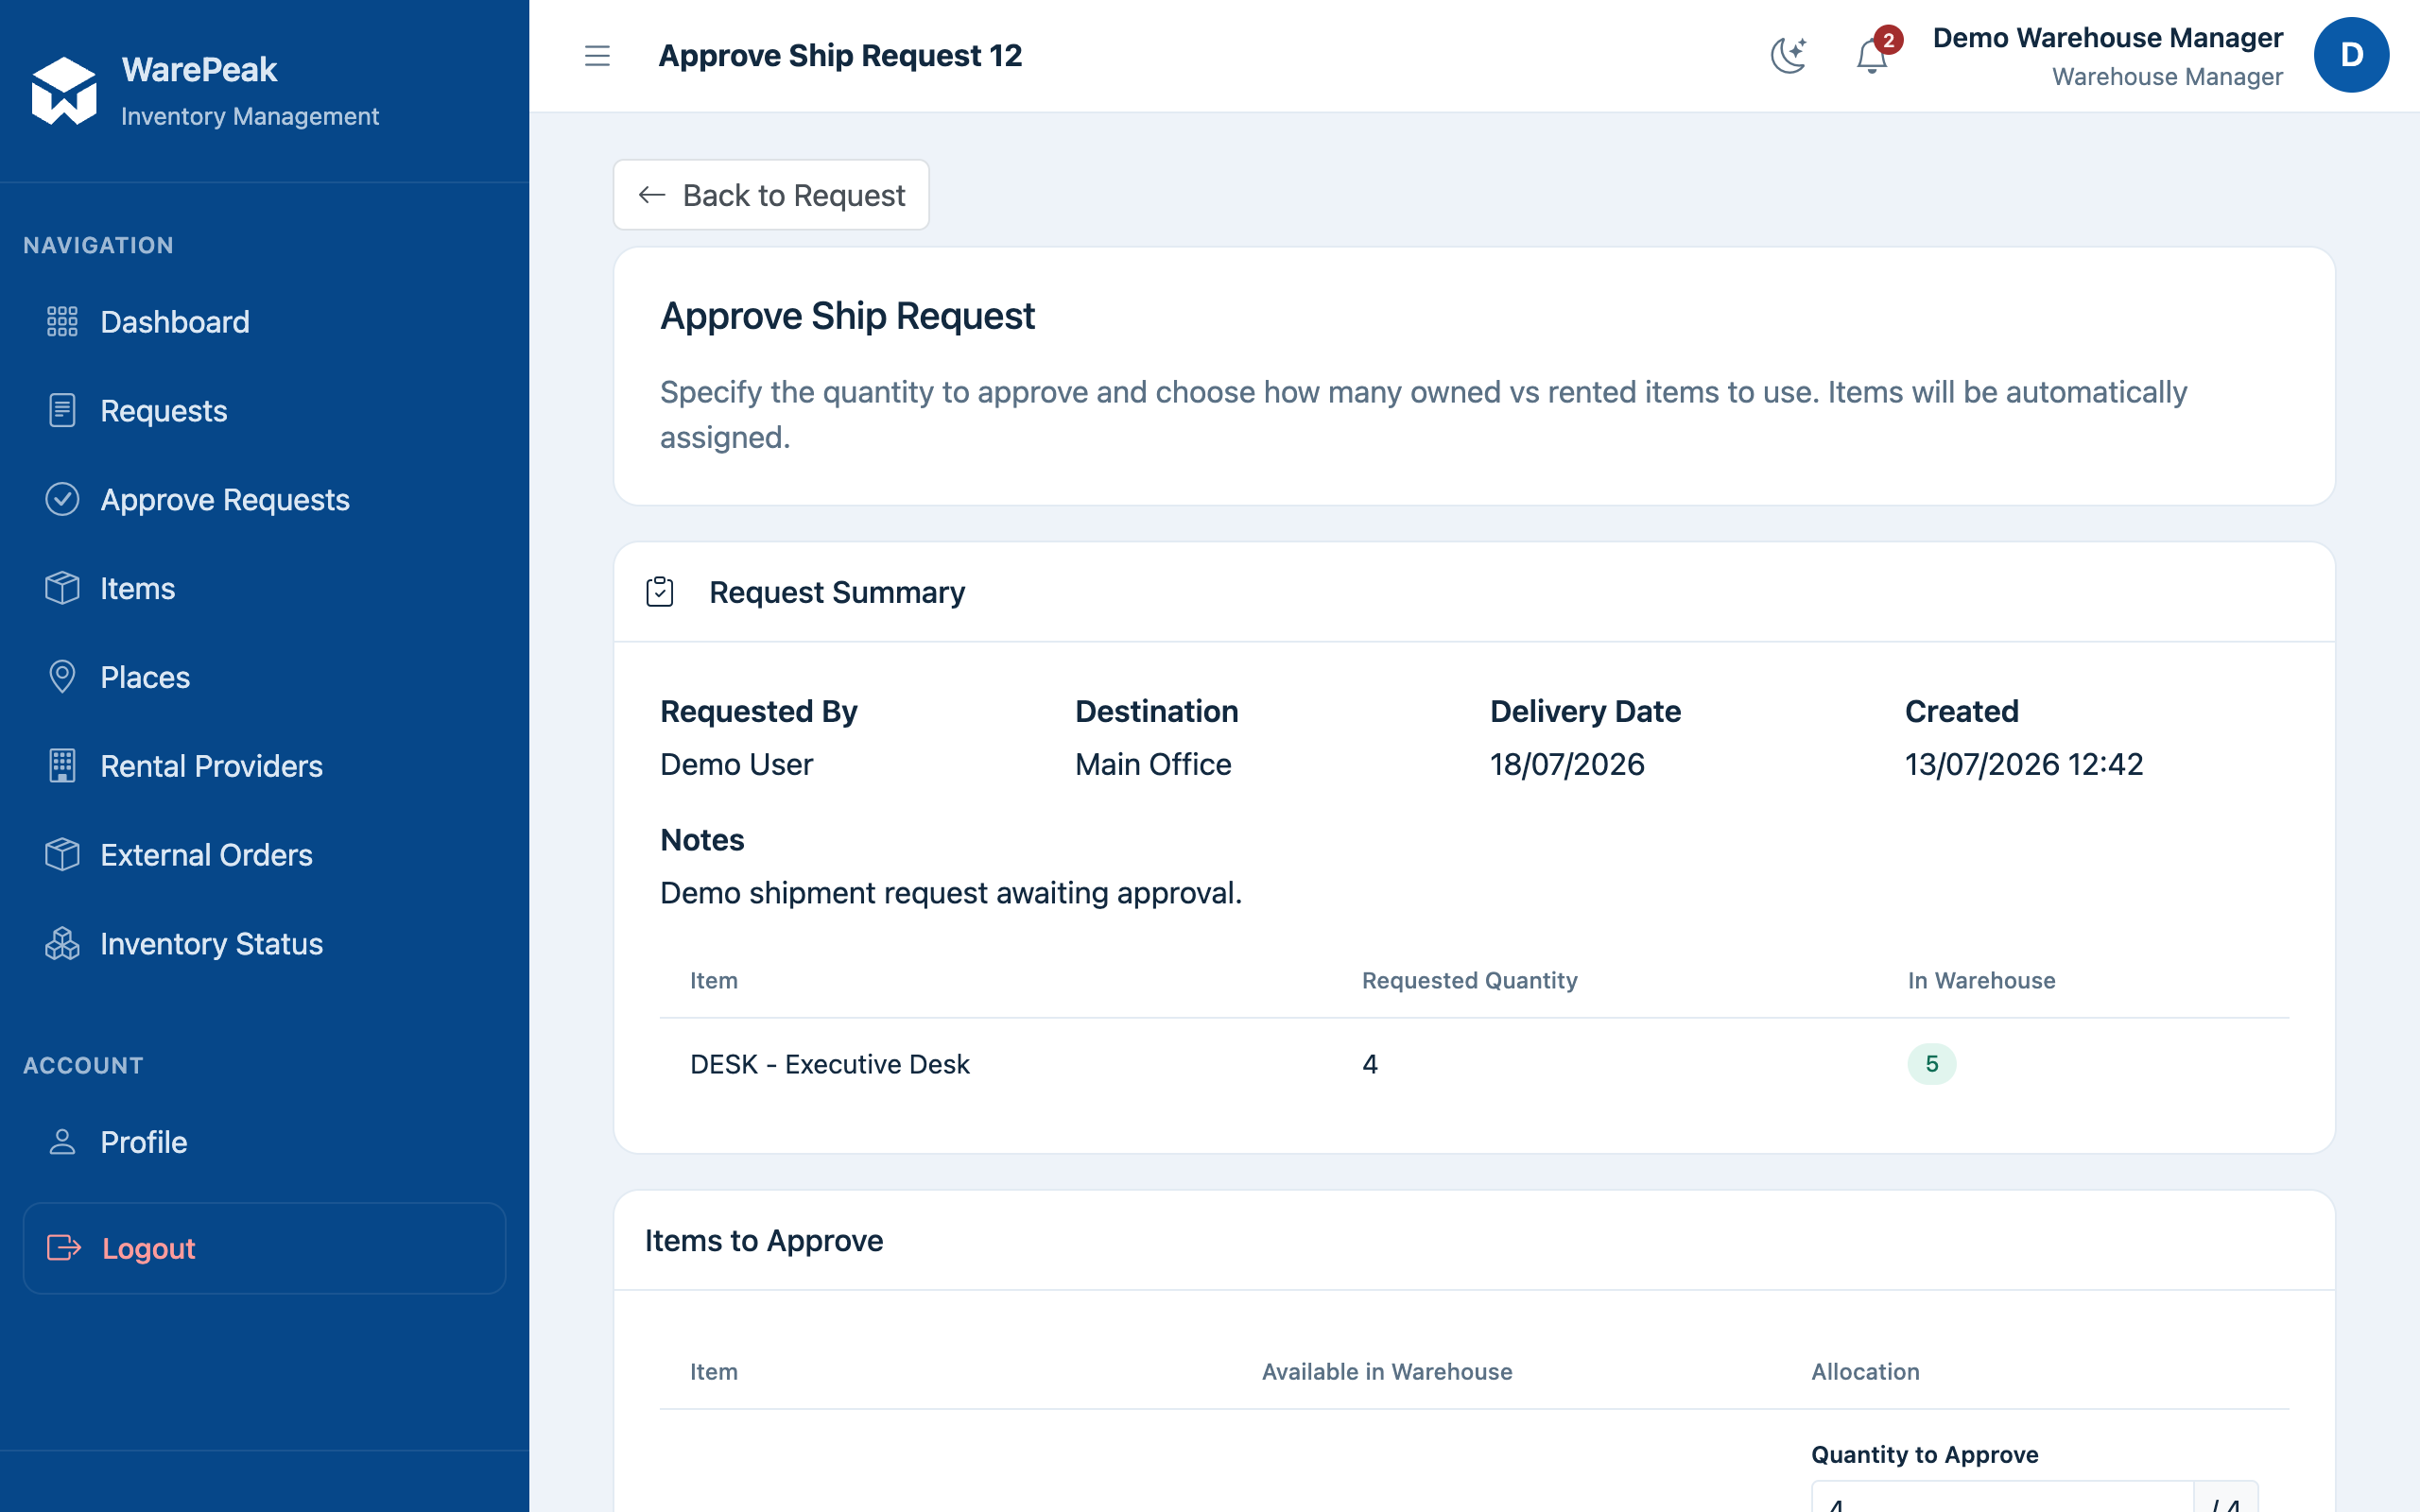Click Available in Warehouse column header
Image resolution: width=2420 pixels, height=1512 pixels.
coord(1387,1371)
